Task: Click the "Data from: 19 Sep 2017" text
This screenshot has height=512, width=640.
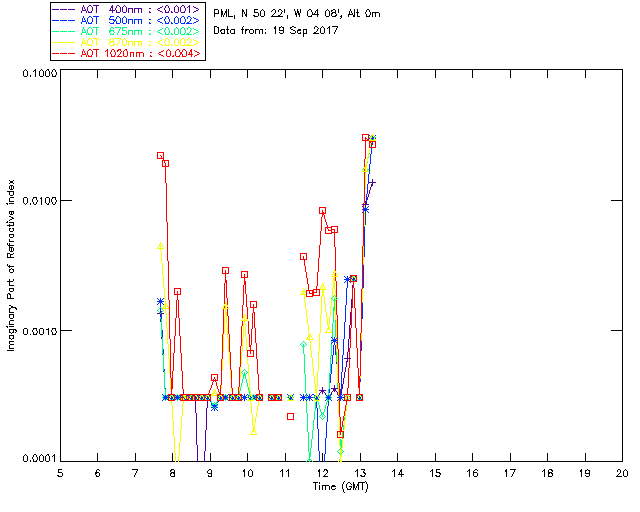Action: 276,31
